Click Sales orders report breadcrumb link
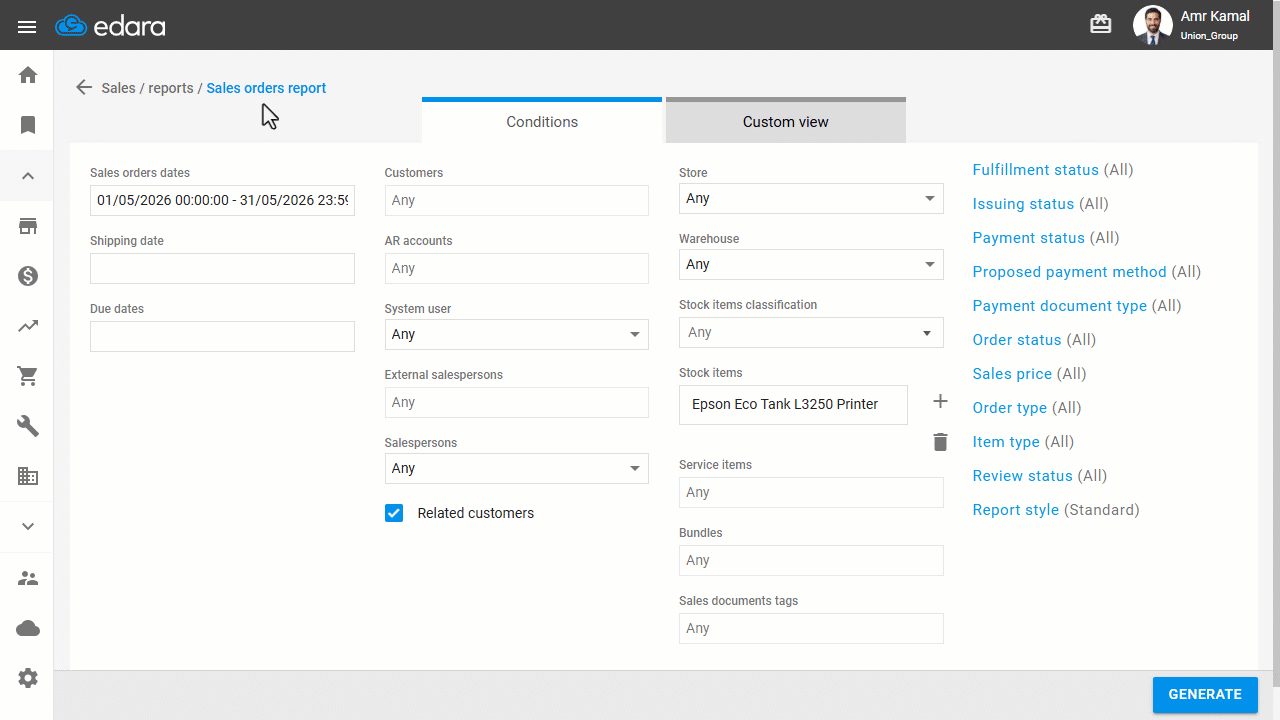Viewport: 1280px width, 720px height. (266, 88)
